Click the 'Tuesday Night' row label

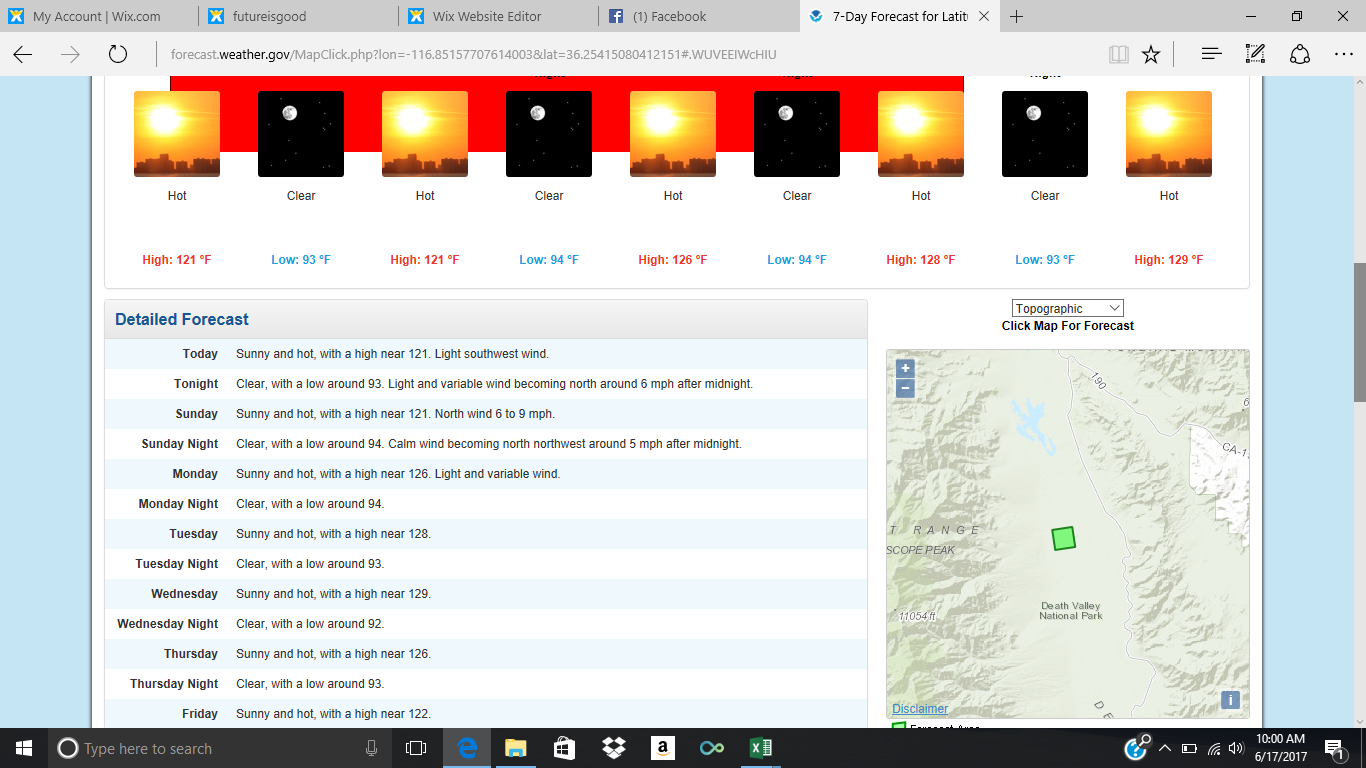coord(177,564)
